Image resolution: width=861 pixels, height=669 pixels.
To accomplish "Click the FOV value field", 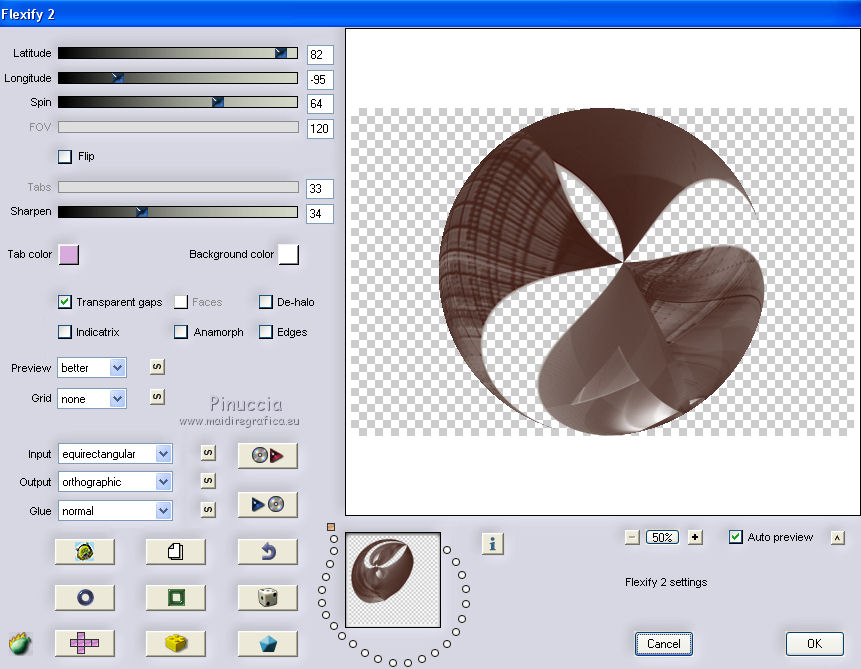I will pyautogui.click(x=320, y=129).
